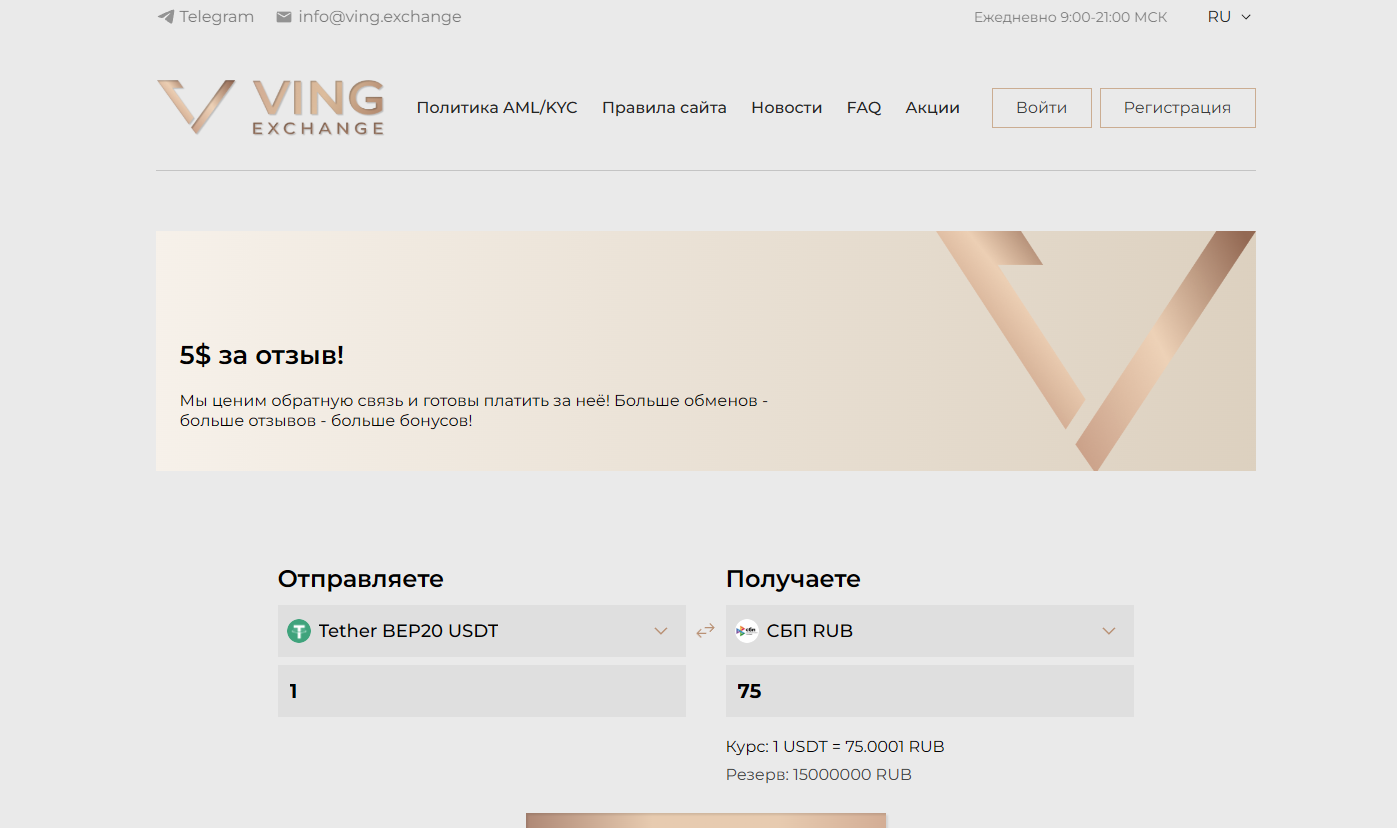Open the RU language dropdown
The width and height of the screenshot is (1397, 828).
pyautogui.click(x=1229, y=17)
